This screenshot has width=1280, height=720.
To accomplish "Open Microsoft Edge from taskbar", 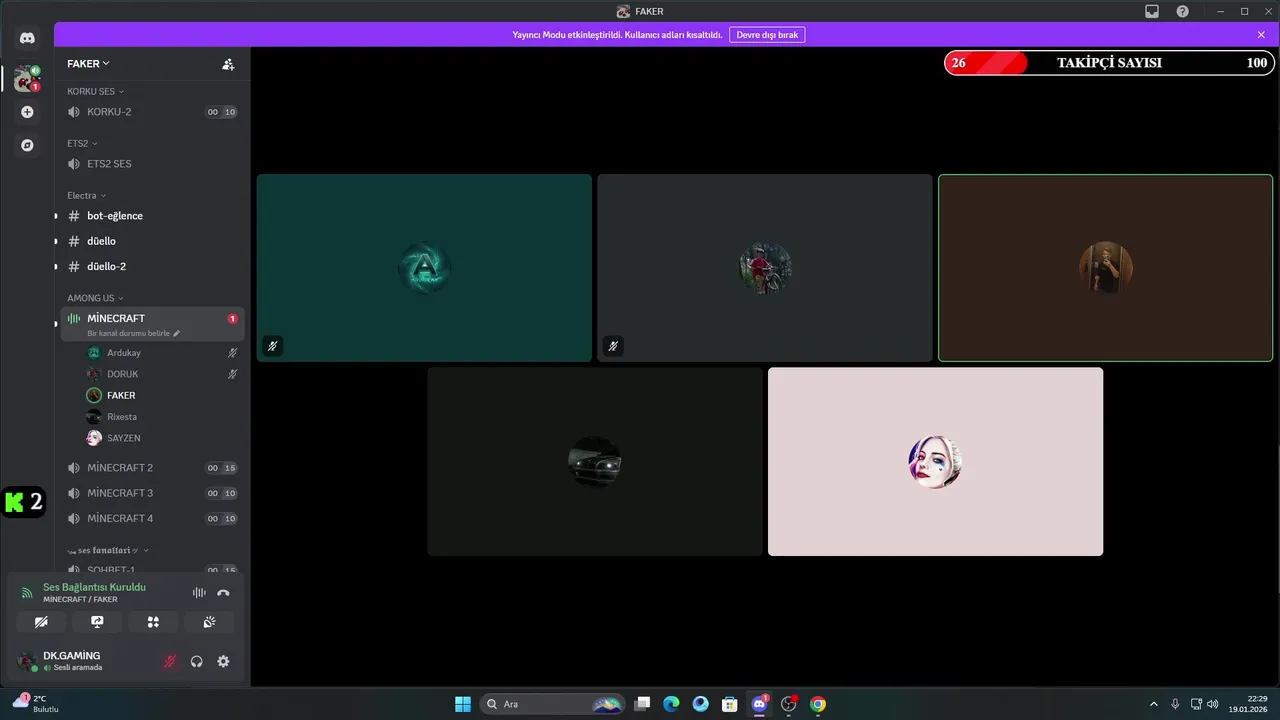I will [671, 704].
